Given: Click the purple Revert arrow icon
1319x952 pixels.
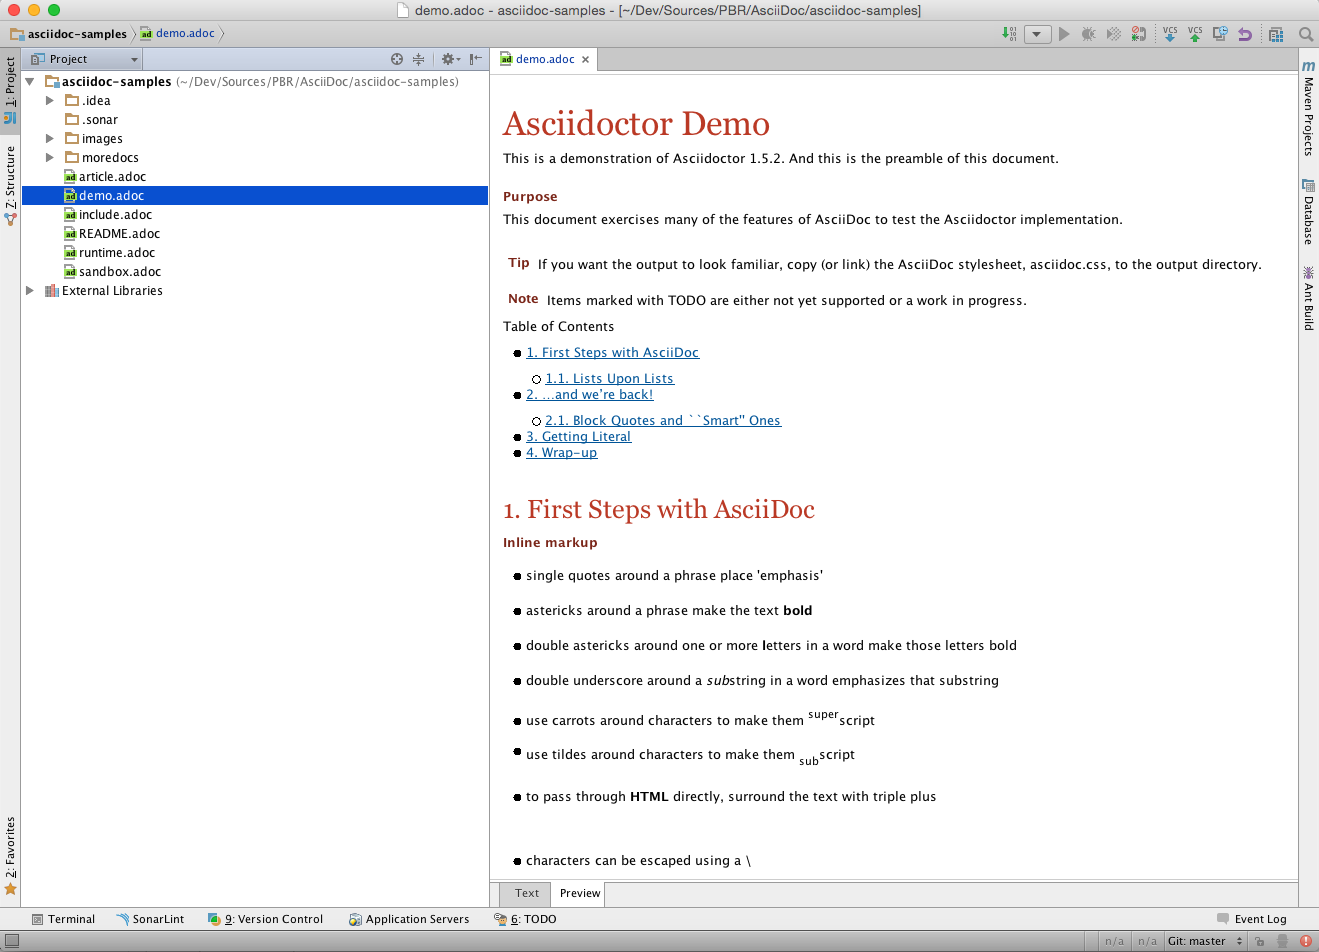Looking at the screenshot, I should [1245, 34].
